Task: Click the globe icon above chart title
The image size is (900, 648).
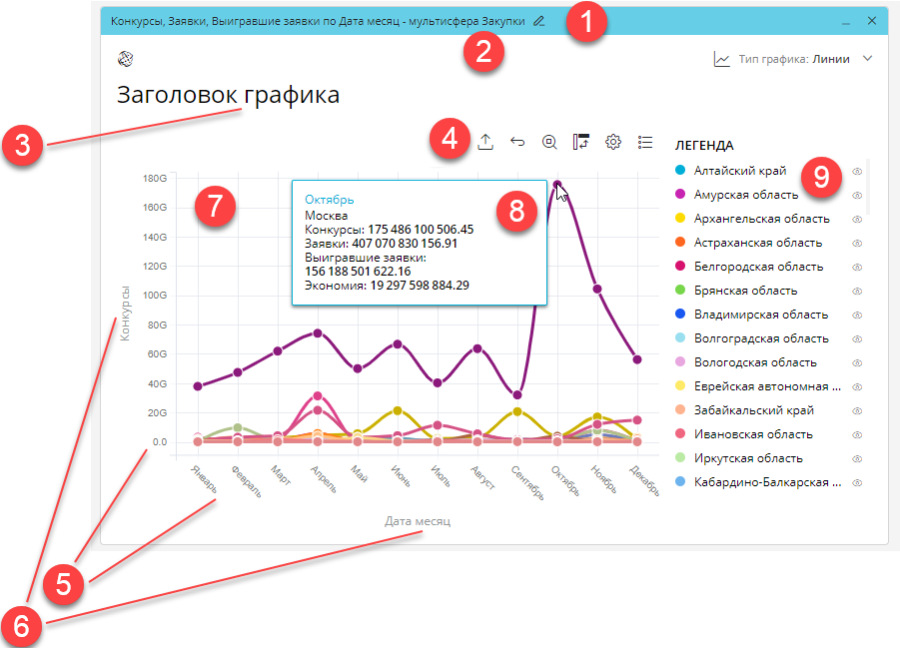Action: [125, 59]
